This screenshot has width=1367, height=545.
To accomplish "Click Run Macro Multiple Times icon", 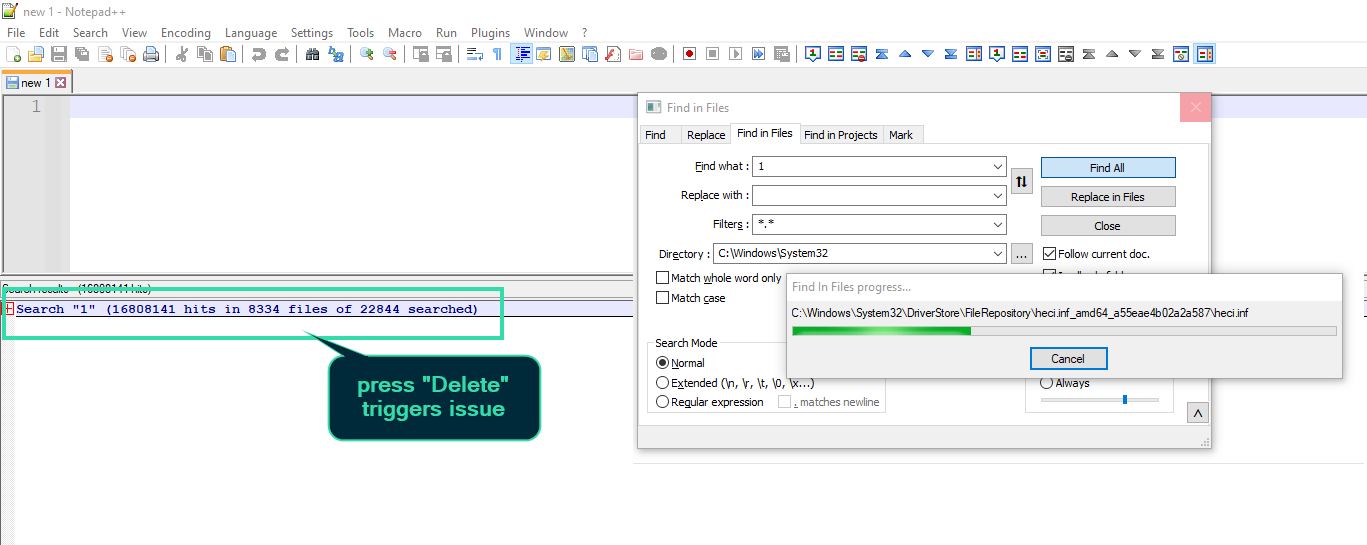I will [758, 54].
